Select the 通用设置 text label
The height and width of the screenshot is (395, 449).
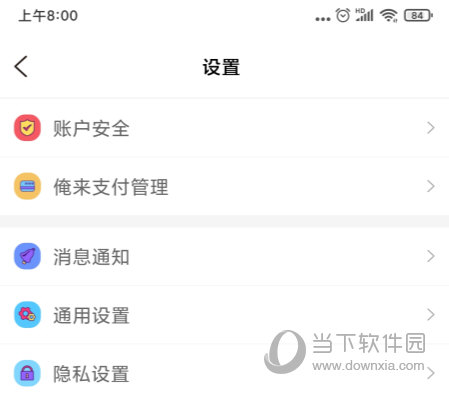tap(91, 315)
